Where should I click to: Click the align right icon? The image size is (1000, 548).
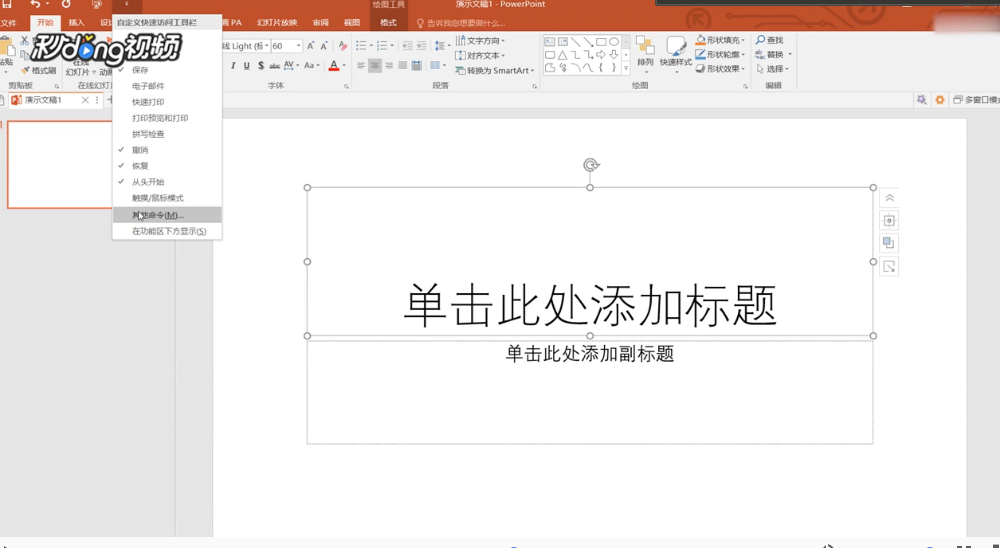[x=389, y=66]
